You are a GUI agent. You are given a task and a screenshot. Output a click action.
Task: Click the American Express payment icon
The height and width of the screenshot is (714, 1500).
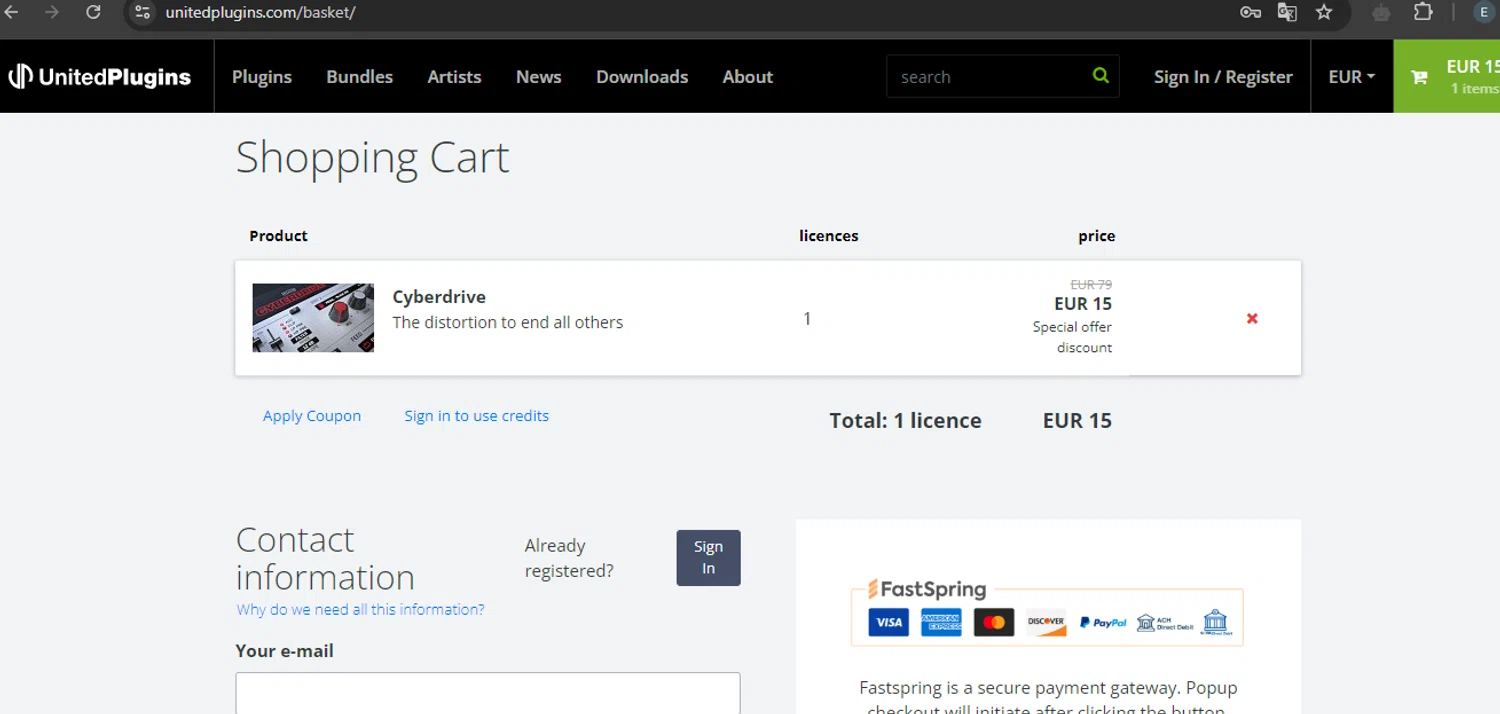[x=941, y=622]
